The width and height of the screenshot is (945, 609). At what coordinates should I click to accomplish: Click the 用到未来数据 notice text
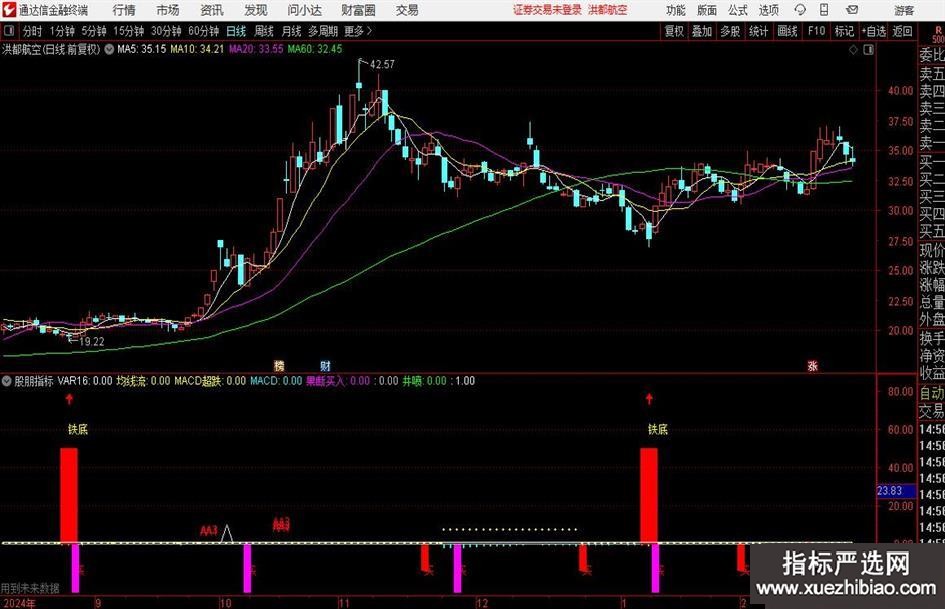[30, 588]
